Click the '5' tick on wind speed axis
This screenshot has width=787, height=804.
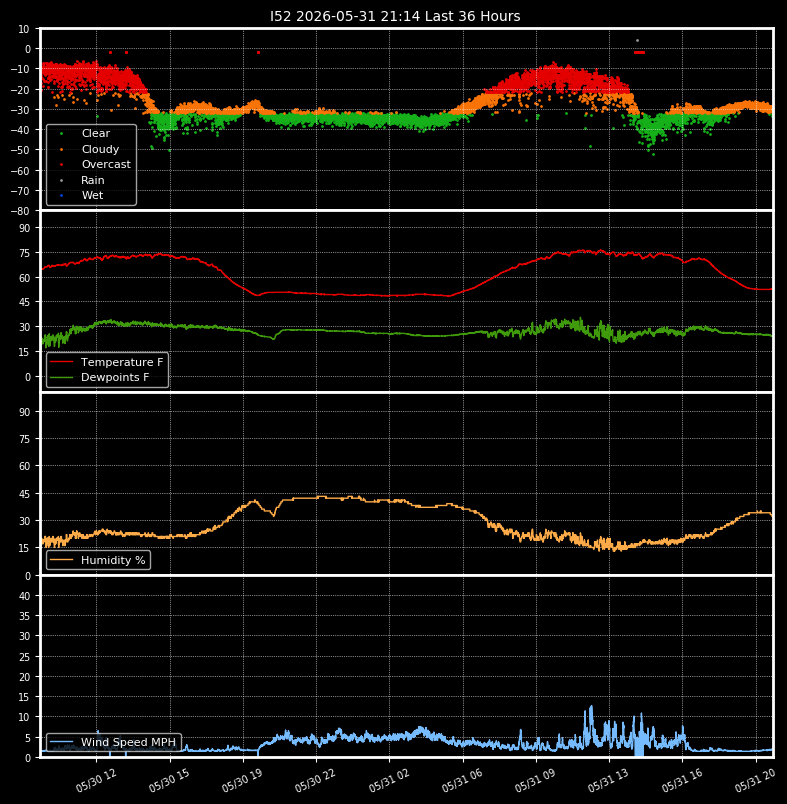pos(28,738)
